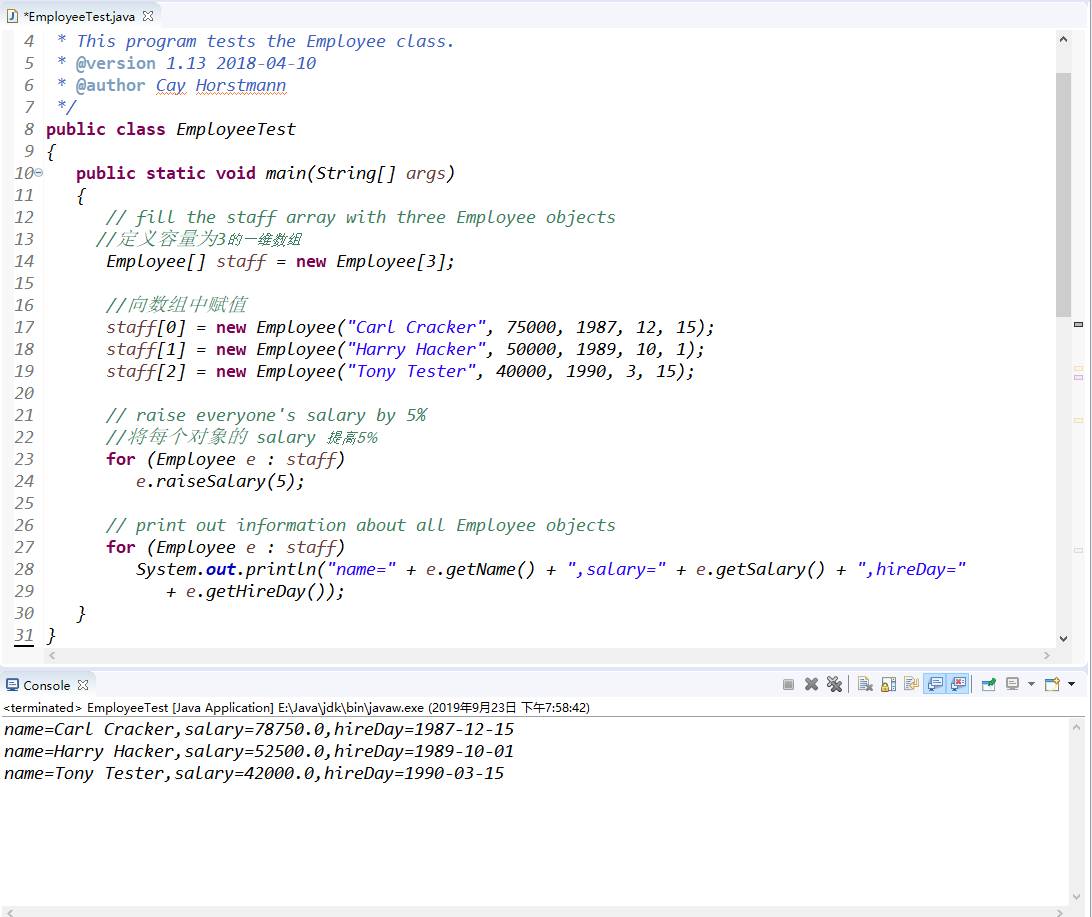Click the Console output line for Tony Tester
Viewport: 1092px width, 917px height.
point(254,774)
